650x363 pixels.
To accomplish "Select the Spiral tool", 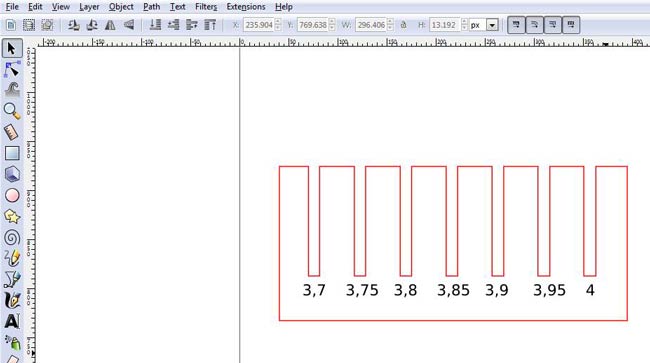I will point(12,238).
